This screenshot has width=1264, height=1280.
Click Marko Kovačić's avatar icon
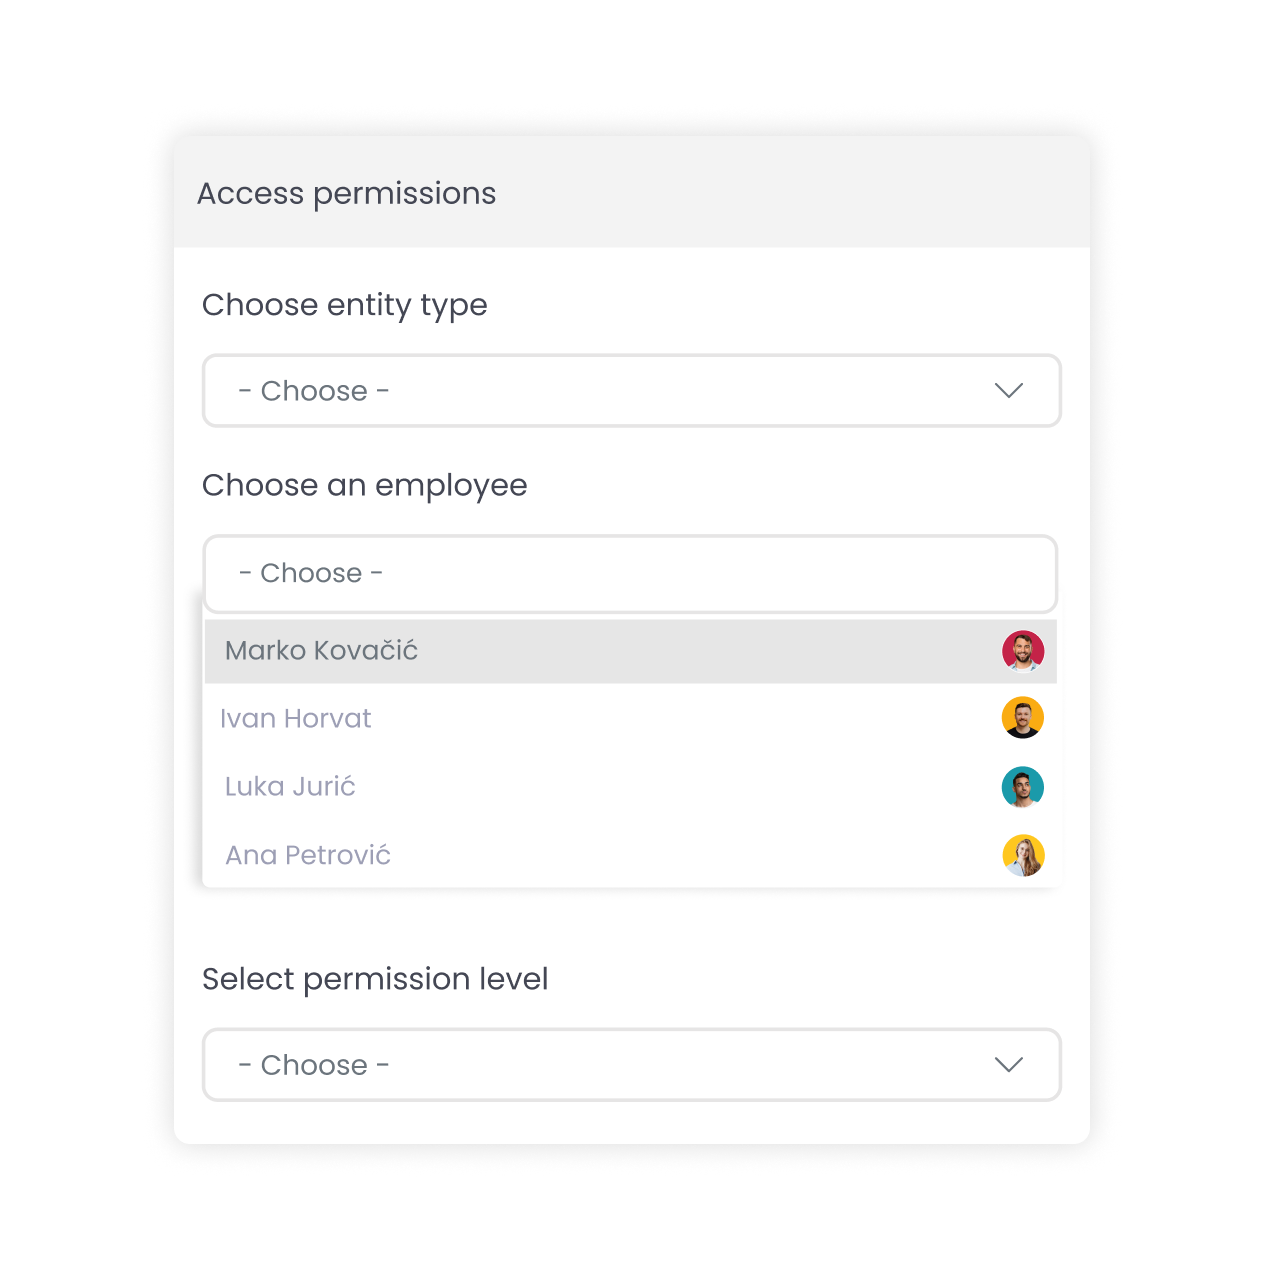coord(1023,651)
